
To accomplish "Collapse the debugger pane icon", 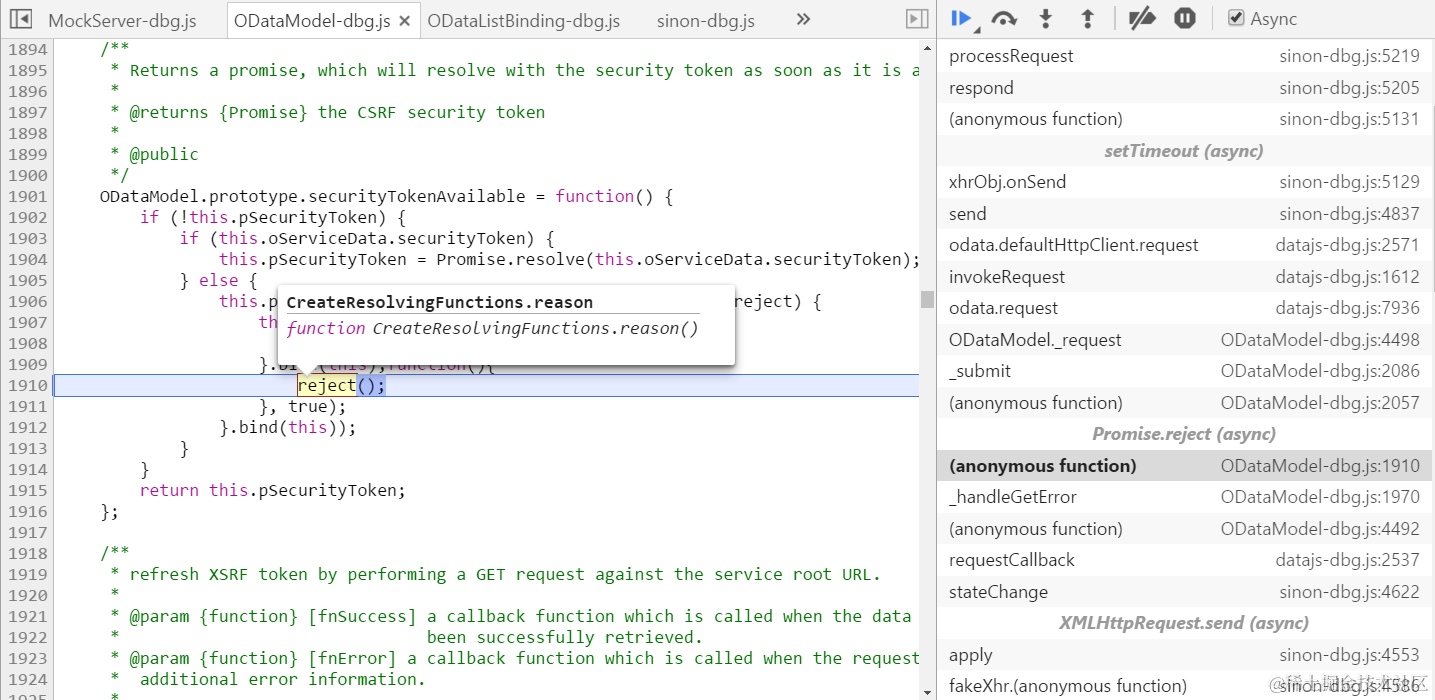I will click(916, 19).
